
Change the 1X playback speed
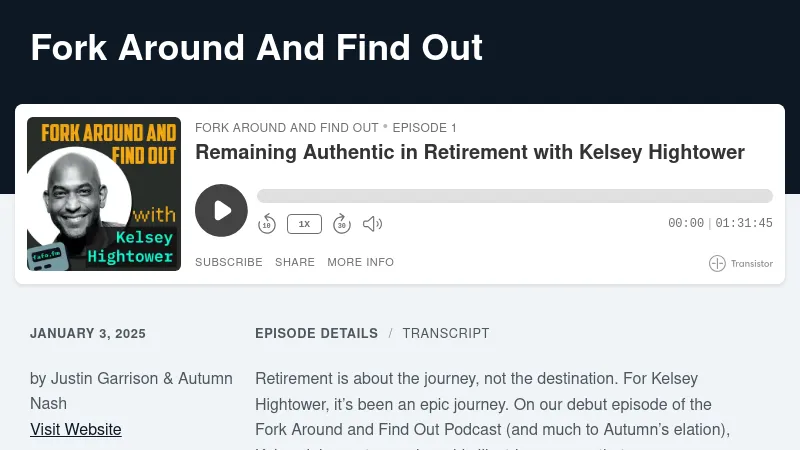(x=304, y=224)
